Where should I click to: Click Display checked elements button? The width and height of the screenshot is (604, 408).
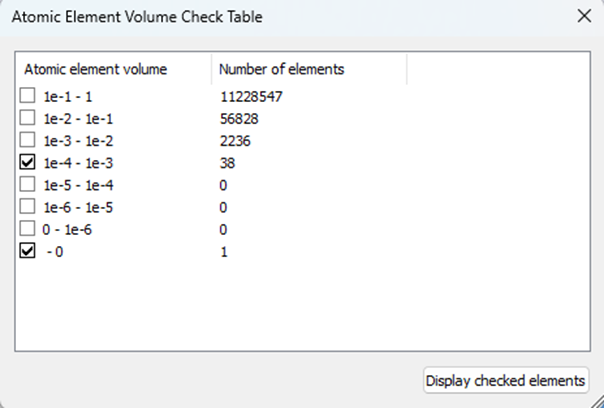pyautogui.click(x=506, y=380)
